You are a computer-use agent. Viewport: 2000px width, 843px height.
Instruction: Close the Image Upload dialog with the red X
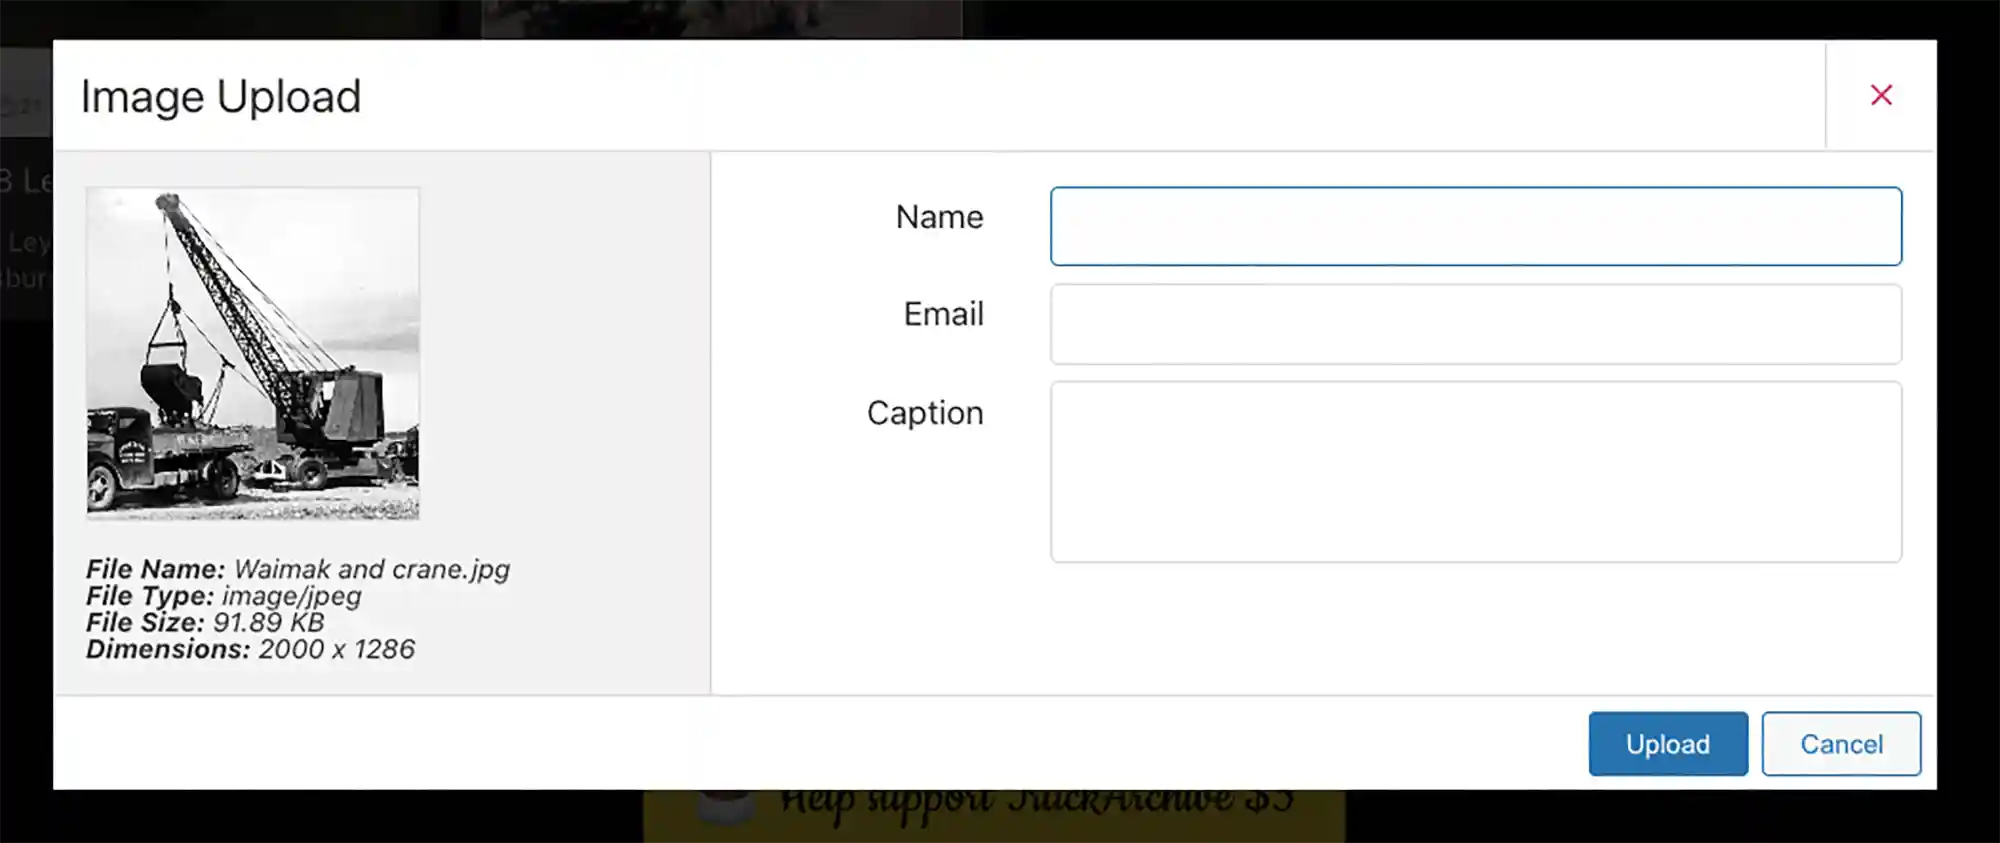click(1881, 95)
